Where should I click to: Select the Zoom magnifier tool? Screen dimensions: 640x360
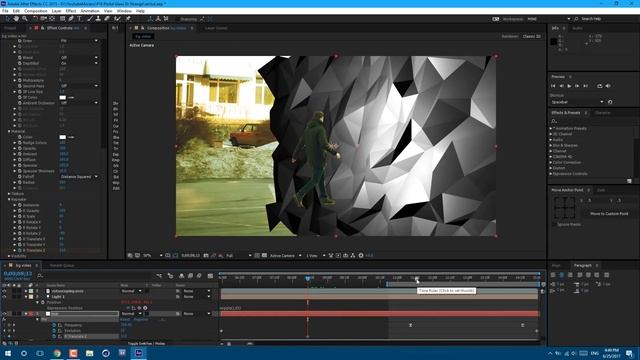(x=25, y=19)
